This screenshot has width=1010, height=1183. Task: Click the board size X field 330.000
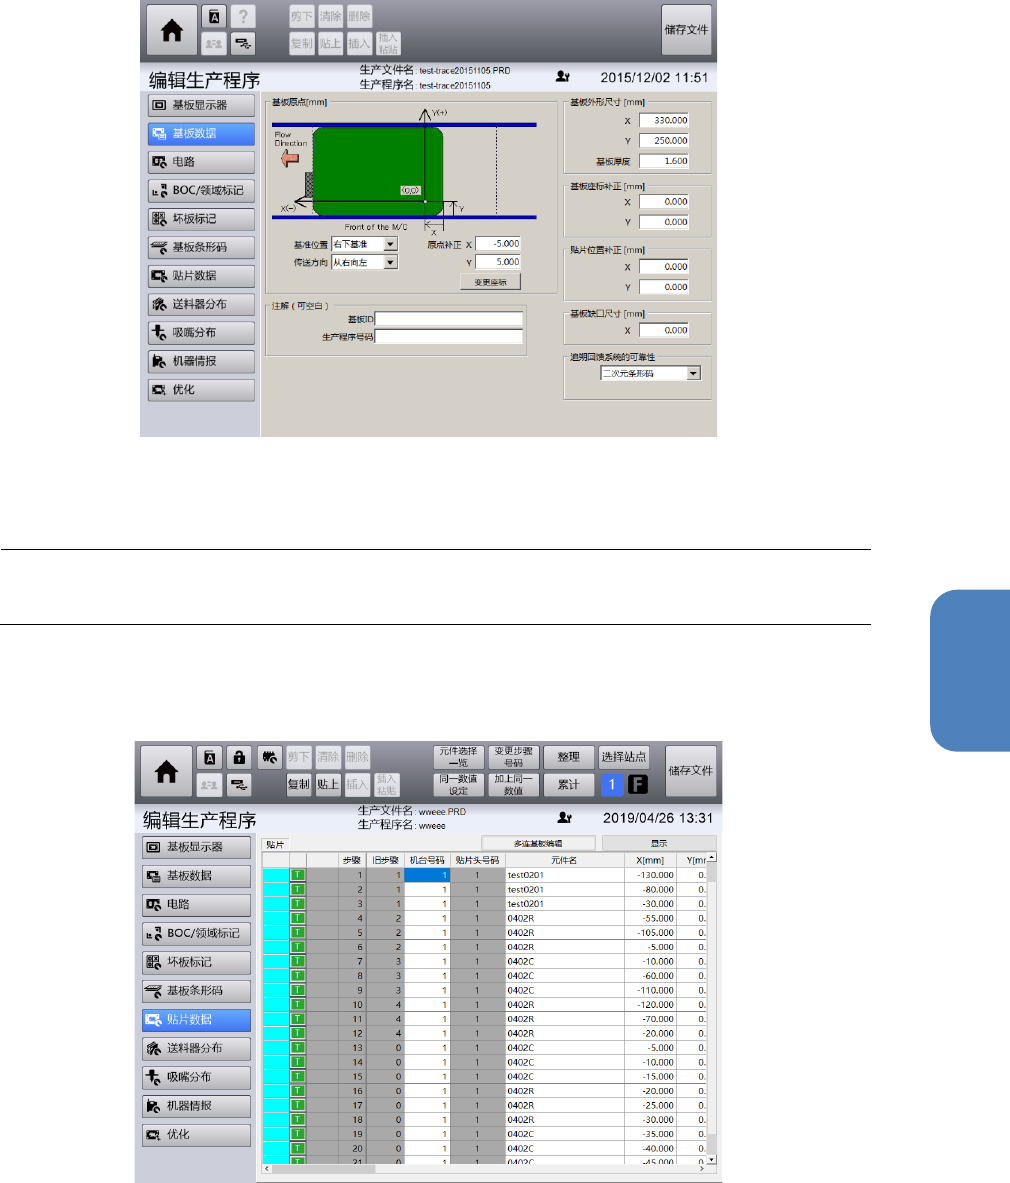click(x=664, y=121)
